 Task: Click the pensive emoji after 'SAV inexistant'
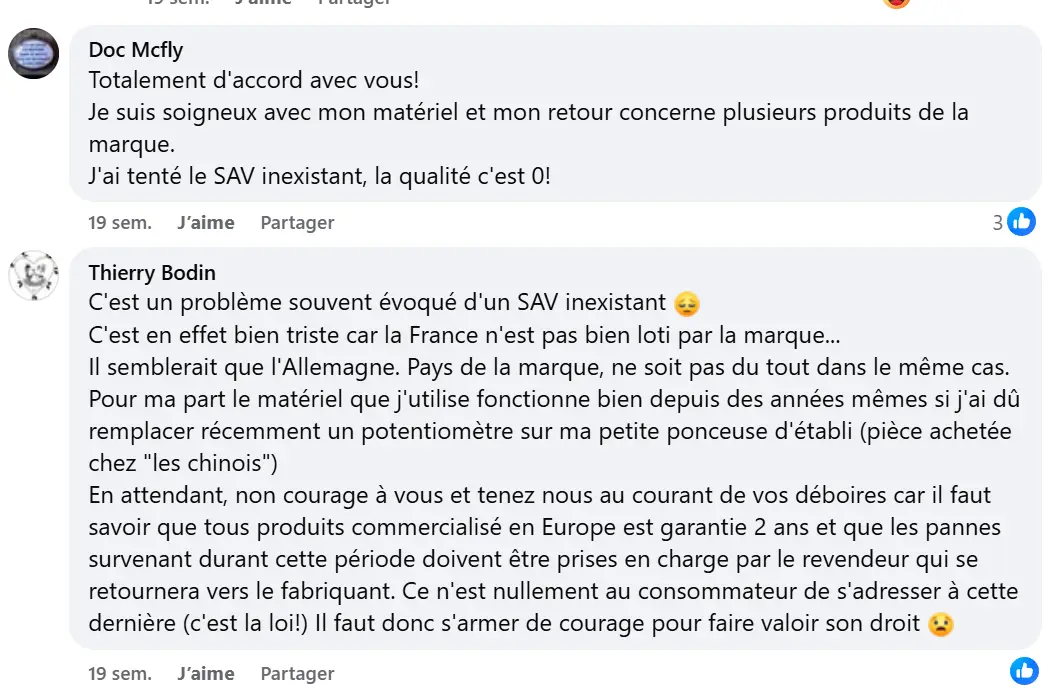tap(686, 303)
